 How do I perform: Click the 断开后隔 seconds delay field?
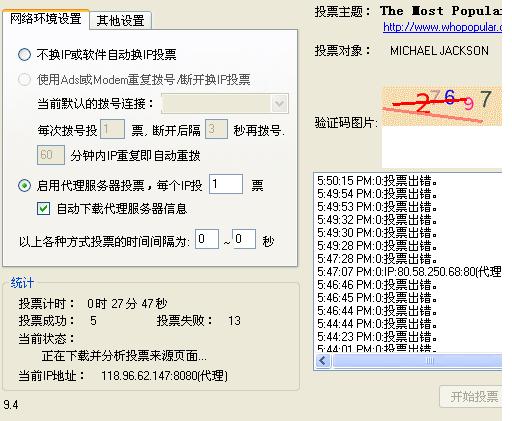tap(216, 129)
